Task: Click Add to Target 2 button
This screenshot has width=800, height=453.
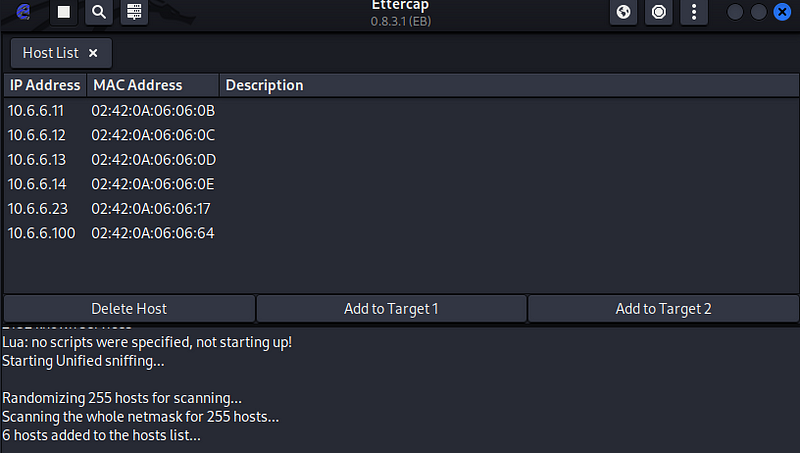Action: (x=663, y=309)
